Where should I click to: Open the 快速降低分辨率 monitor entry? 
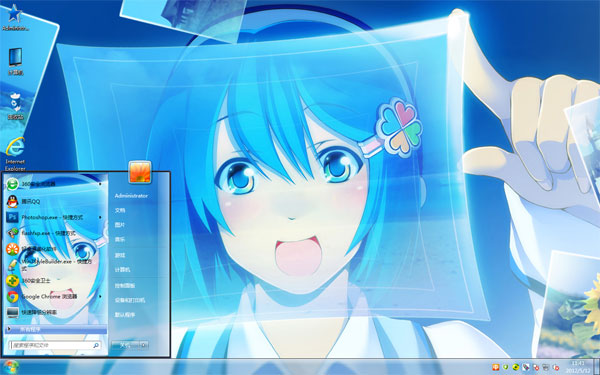[x=55, y=312]
